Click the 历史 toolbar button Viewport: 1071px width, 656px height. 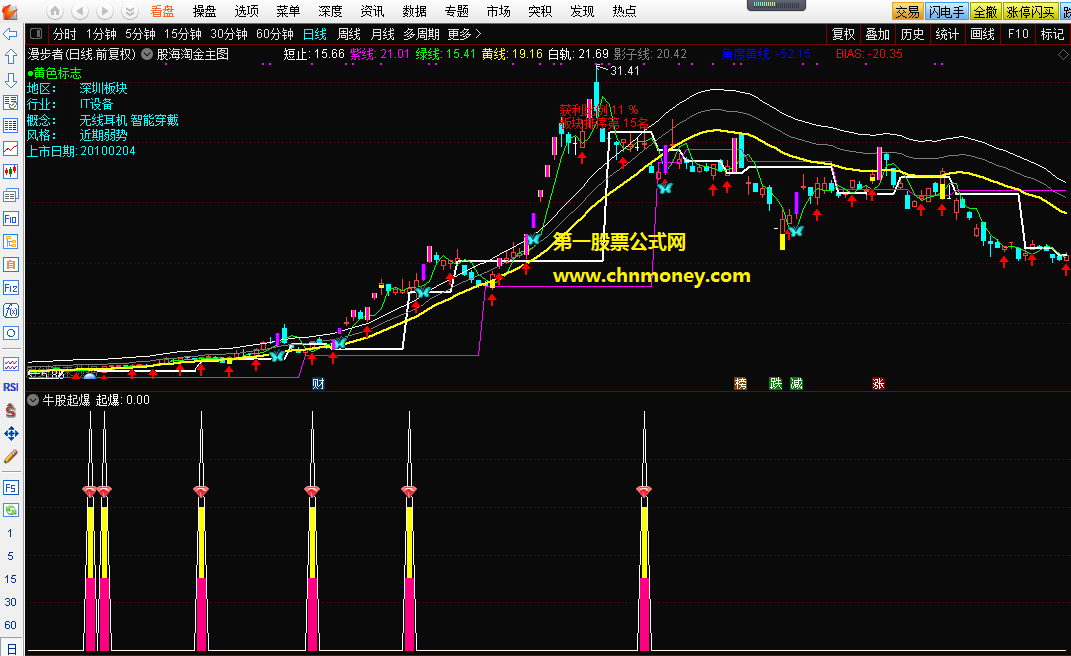click(x=913, y=34)
